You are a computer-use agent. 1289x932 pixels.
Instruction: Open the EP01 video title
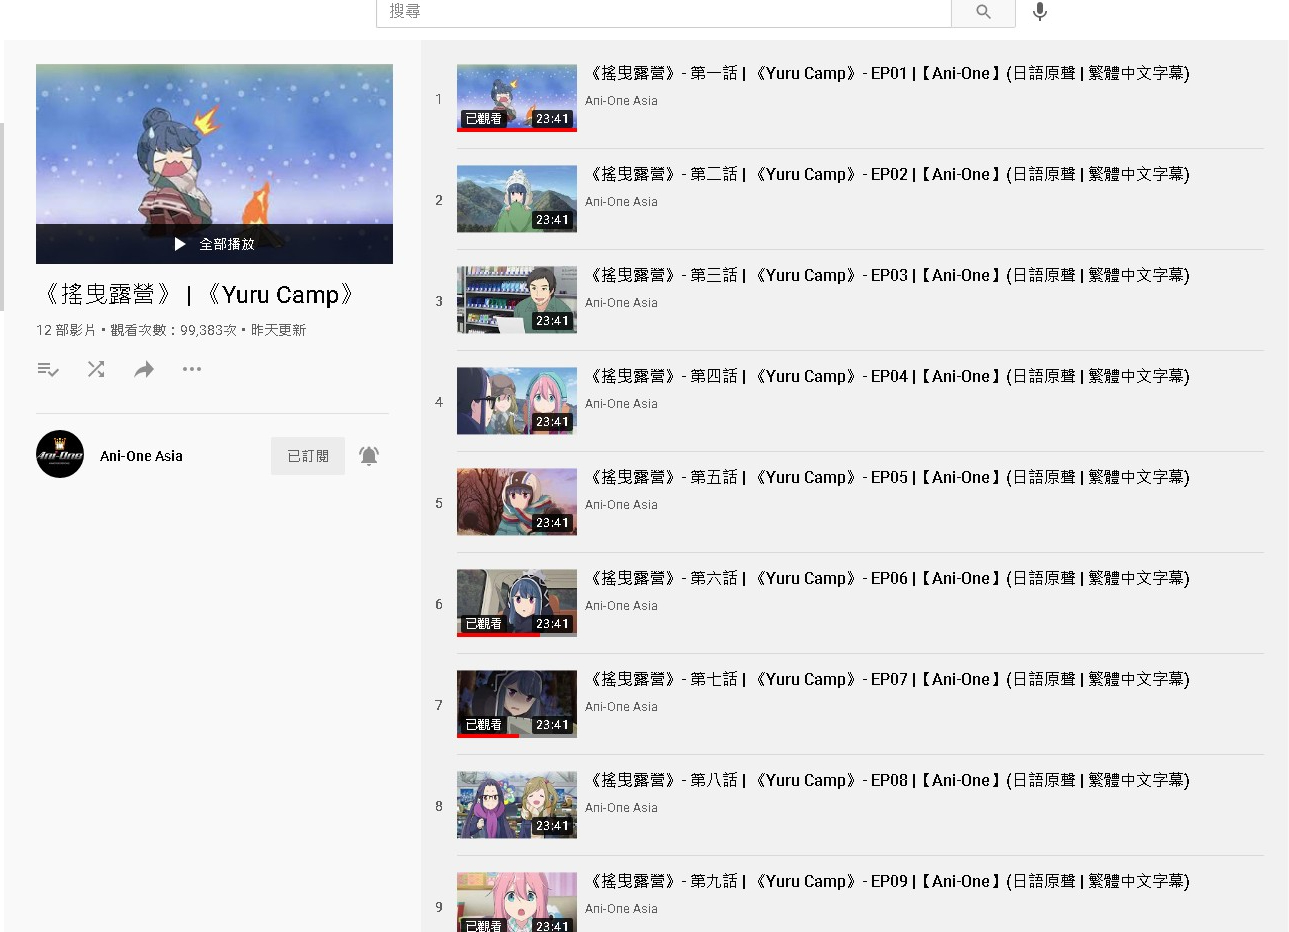888,73
